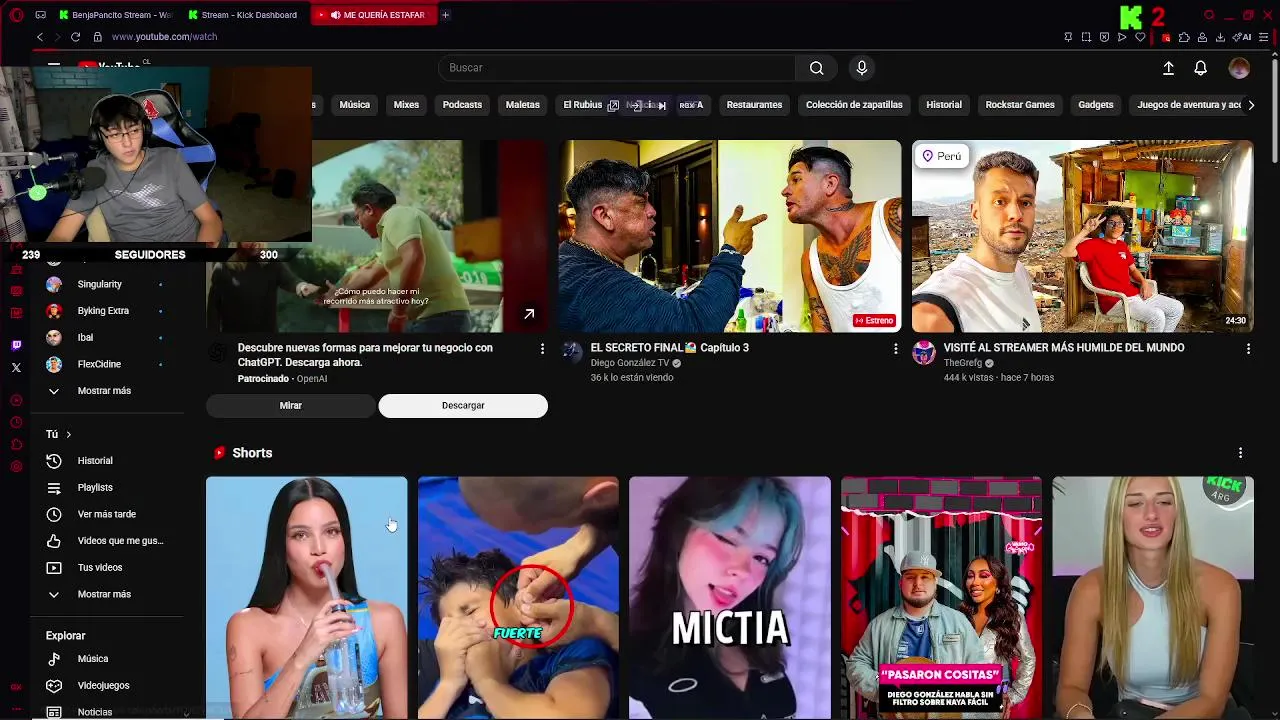Select the Gadgets category chip
Viewport: 1280px width, 720px height.
coord(1096,105)
